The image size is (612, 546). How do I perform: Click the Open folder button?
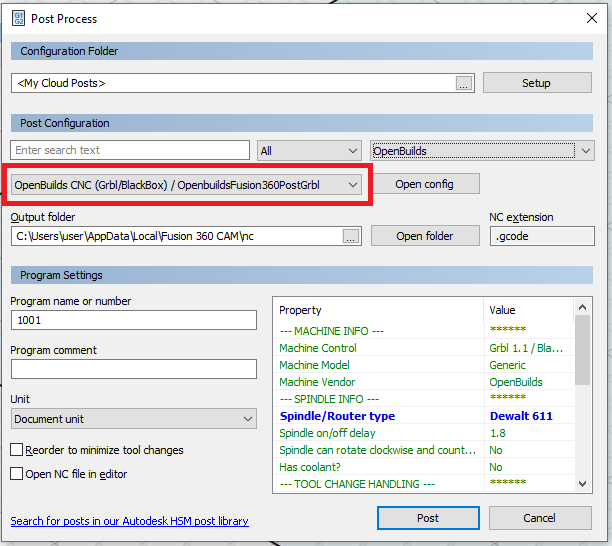tap(425, 236)
